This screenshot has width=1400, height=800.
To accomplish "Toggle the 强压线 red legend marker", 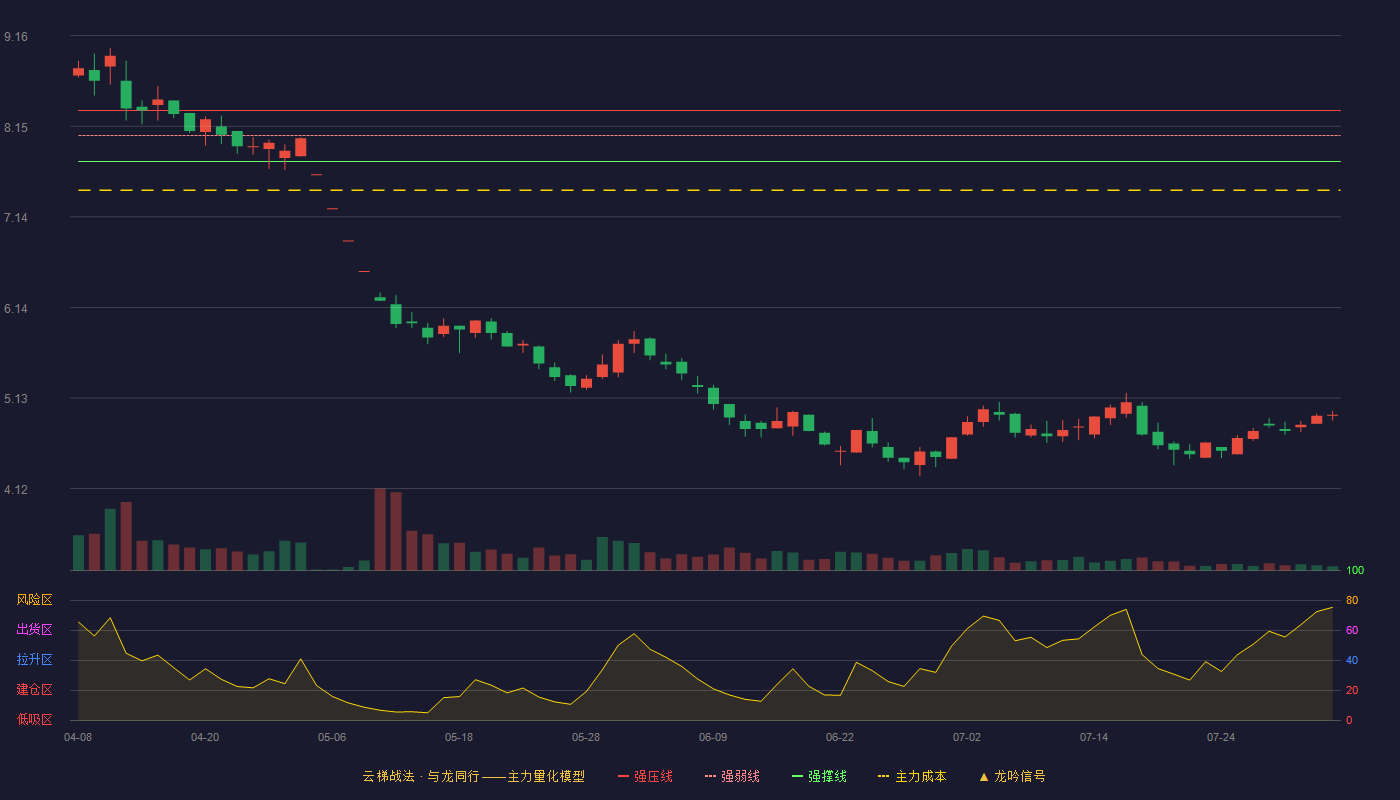I will pyautogui.click(x=624, y=776).
